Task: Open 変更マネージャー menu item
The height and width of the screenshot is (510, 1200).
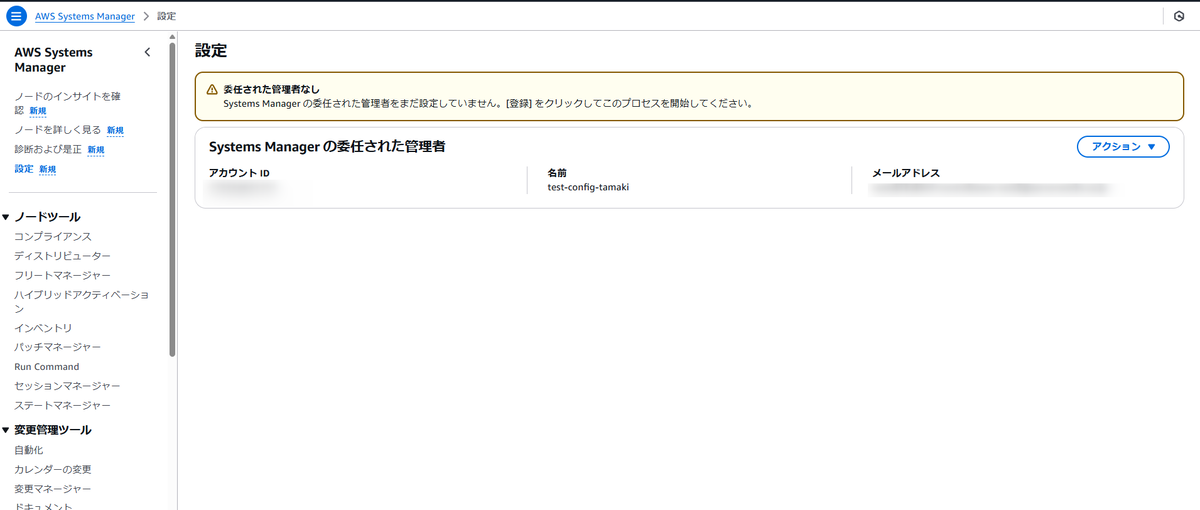Action: click(x=53, y=489)
